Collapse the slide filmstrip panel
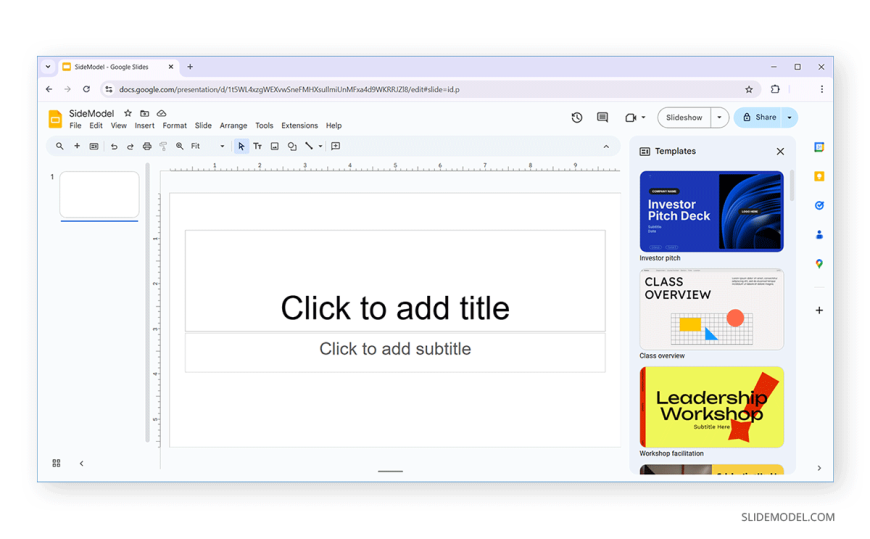 pyautogui.click(x=82, y=463)
